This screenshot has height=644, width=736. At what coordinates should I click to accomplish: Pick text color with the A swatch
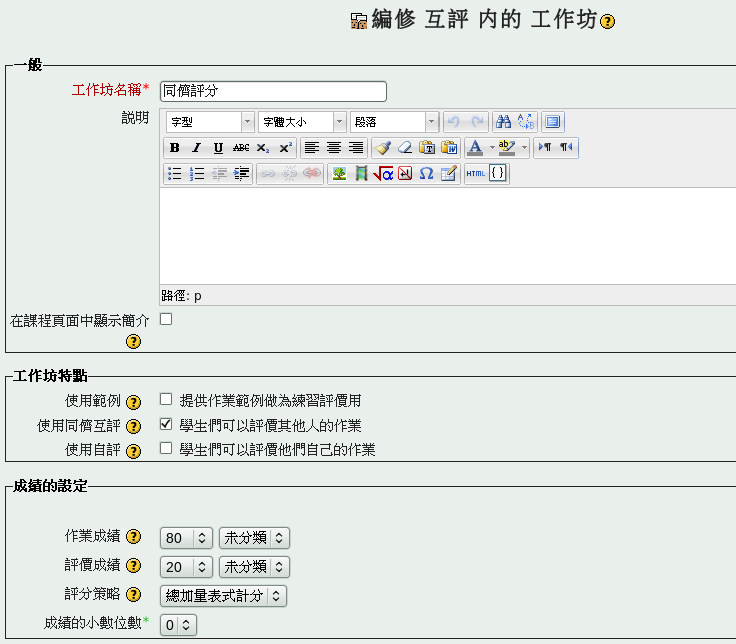click(x=475, y=148)
